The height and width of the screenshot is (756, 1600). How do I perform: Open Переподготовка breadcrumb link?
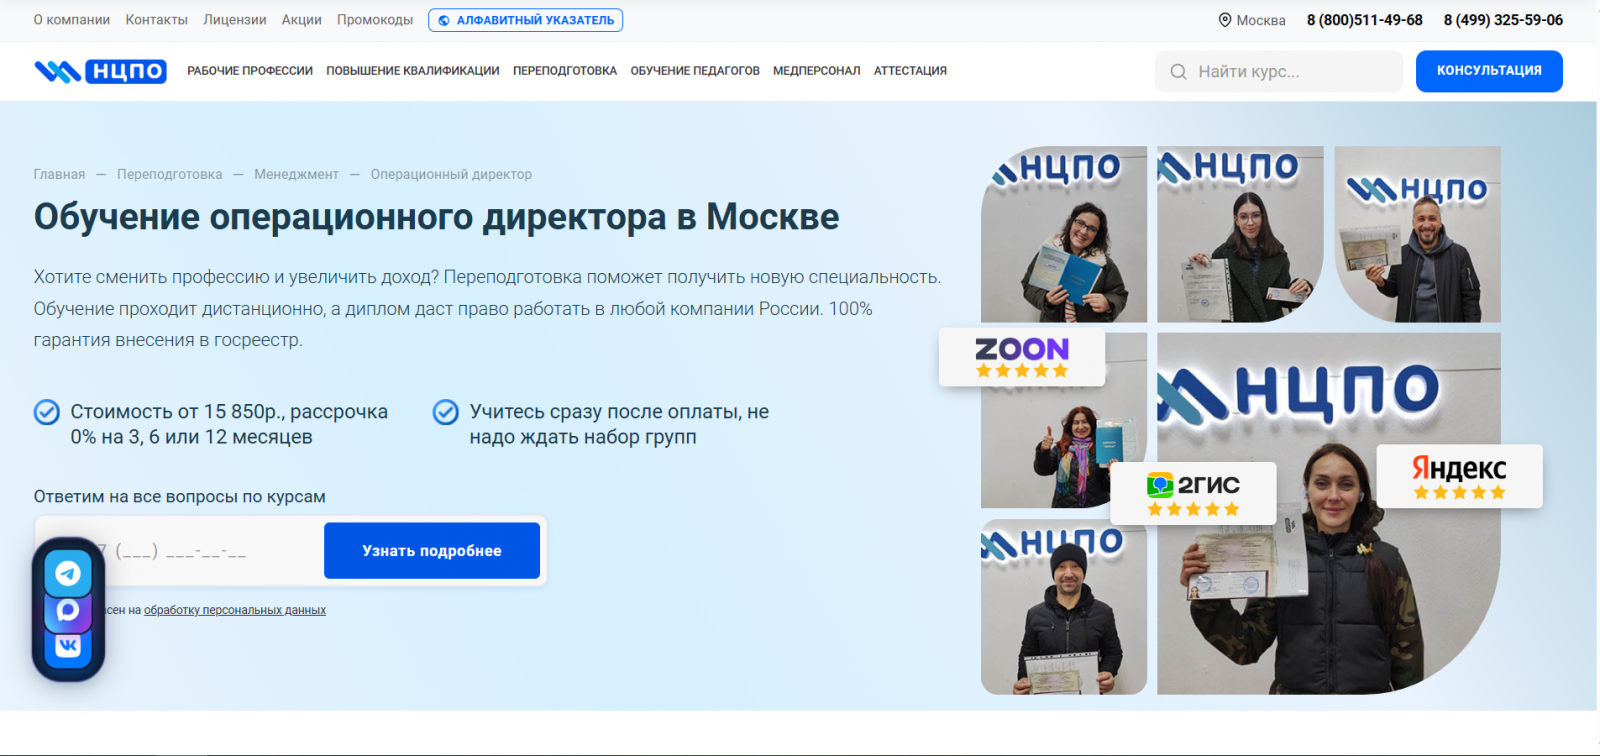click(170, 174)
